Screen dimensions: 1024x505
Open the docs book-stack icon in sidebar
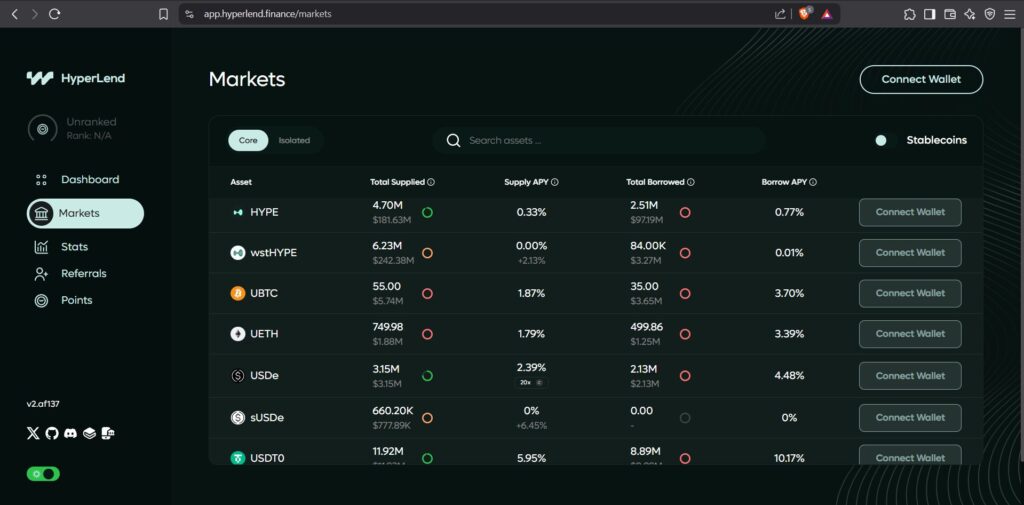(89, 433)
